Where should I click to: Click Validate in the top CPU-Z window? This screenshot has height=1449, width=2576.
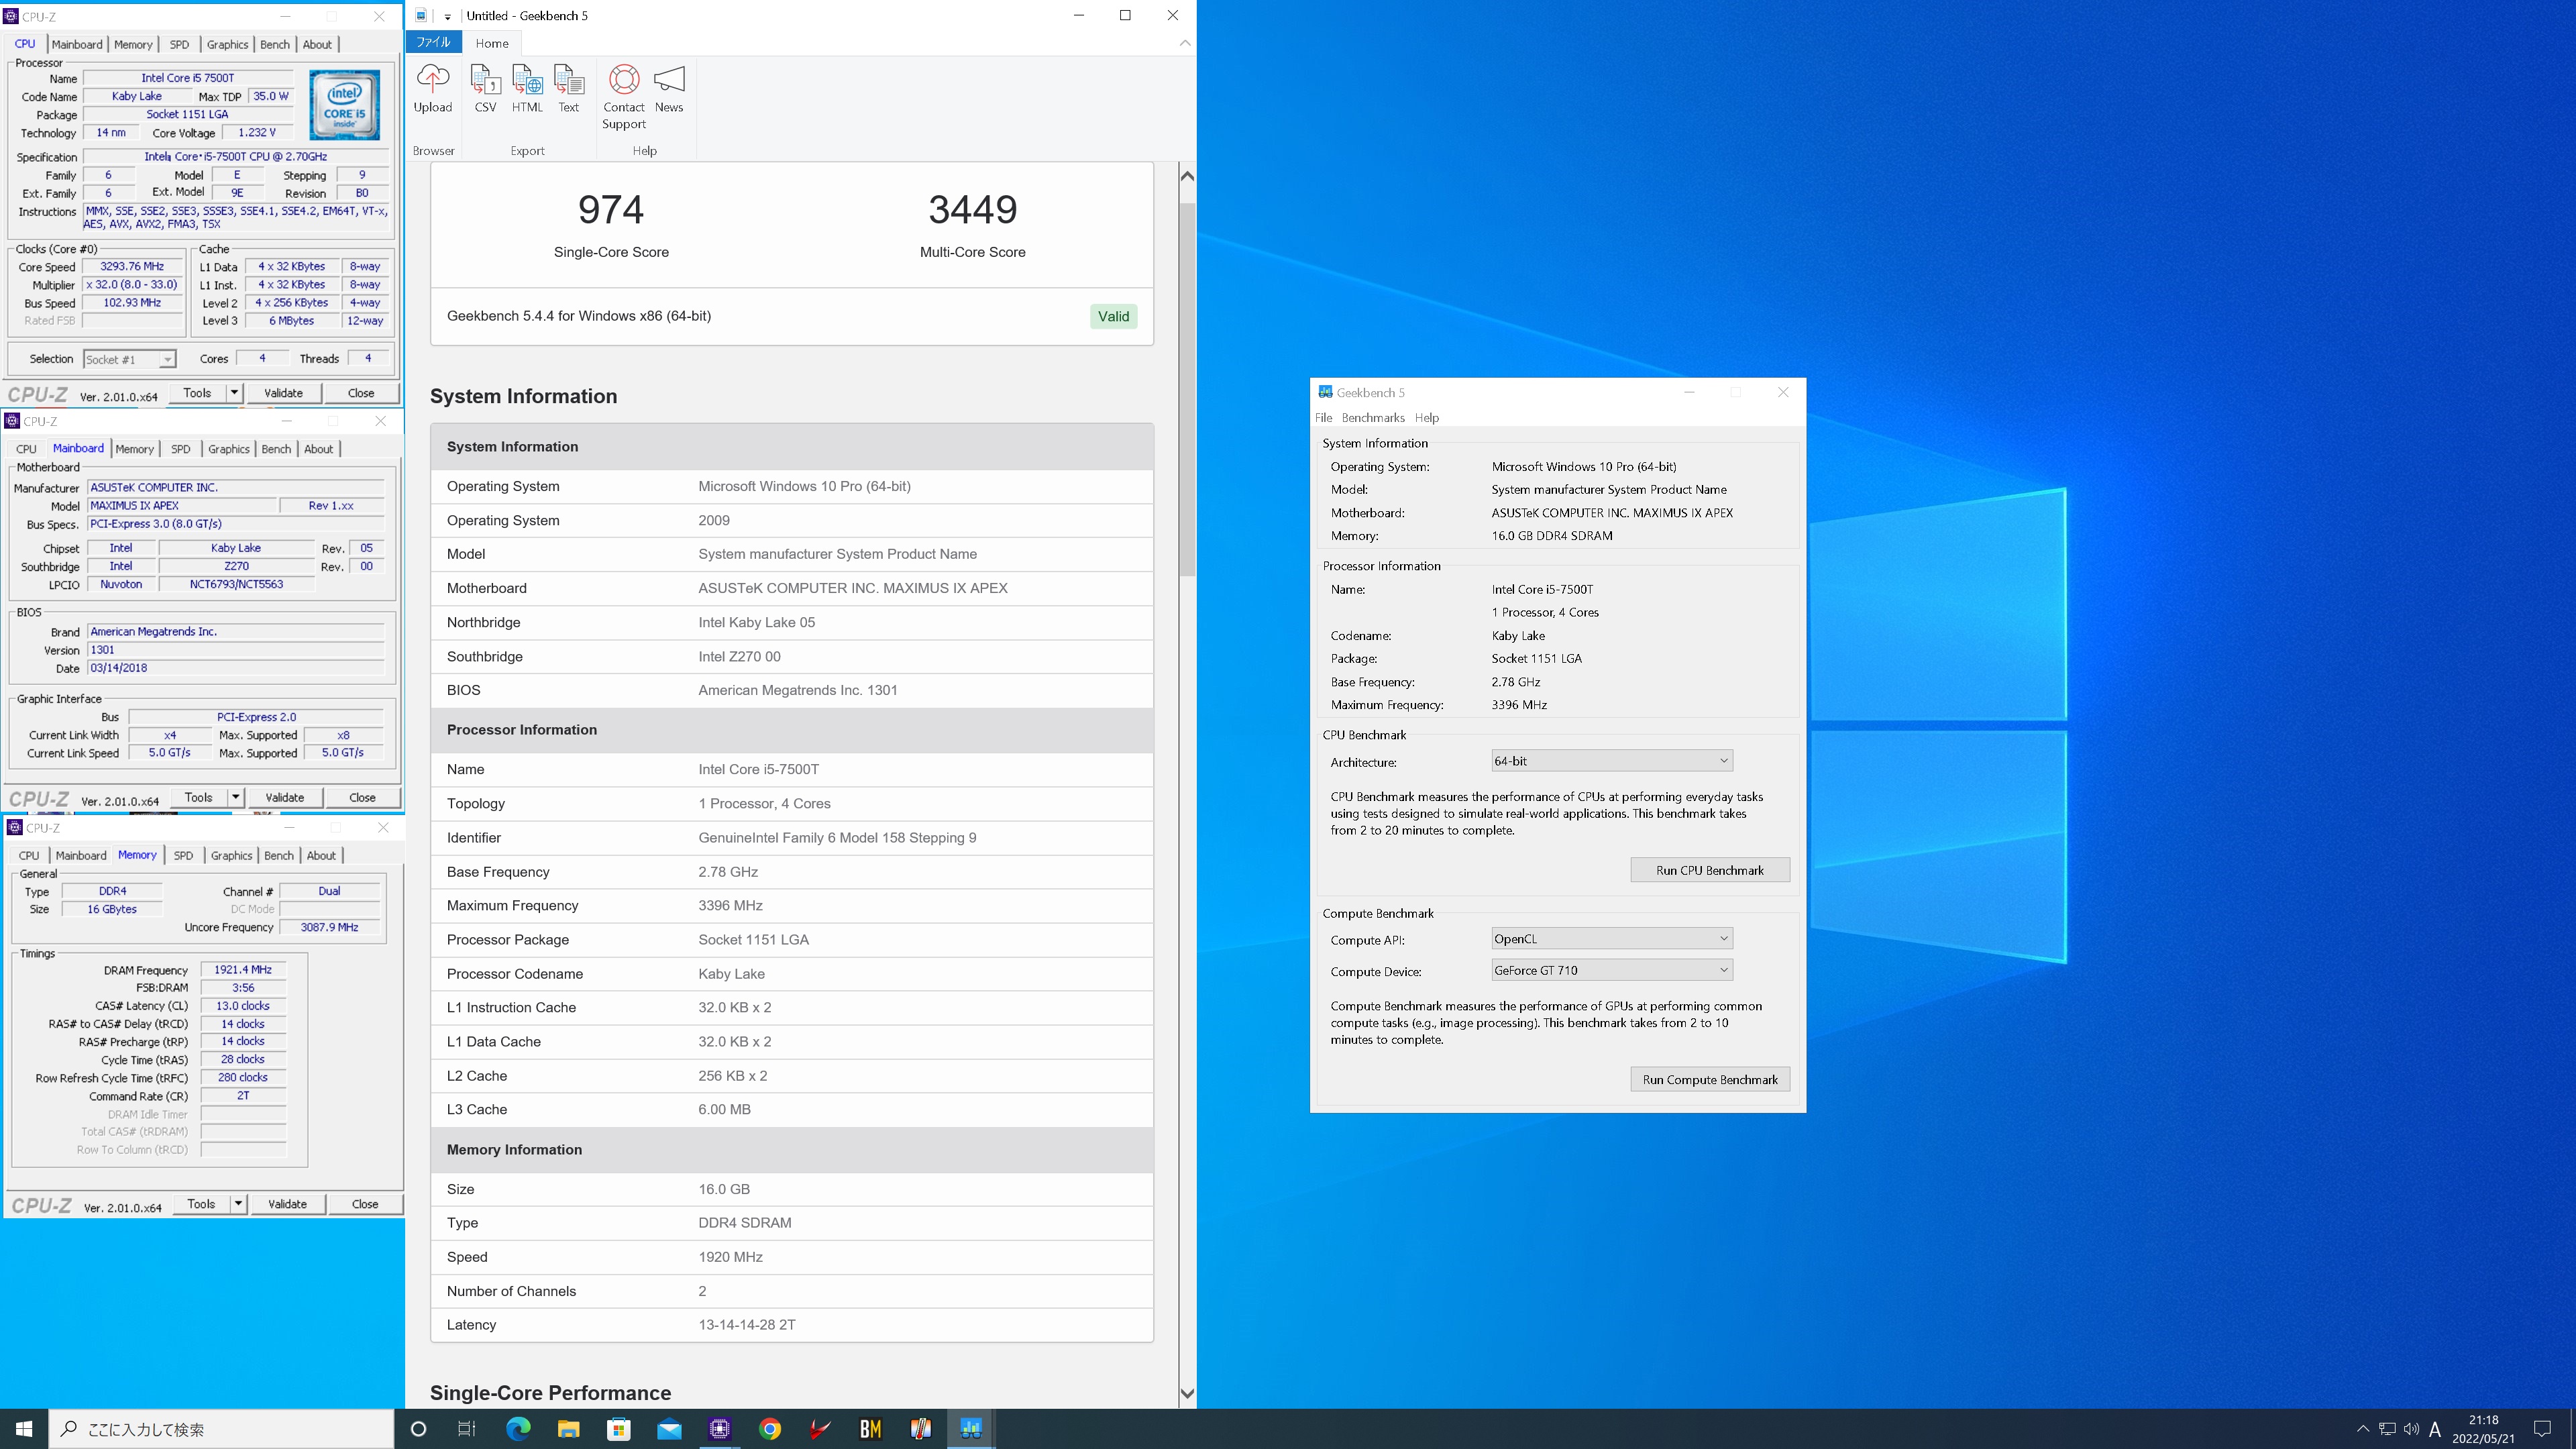pyautogui.click(x=283, y=393)
